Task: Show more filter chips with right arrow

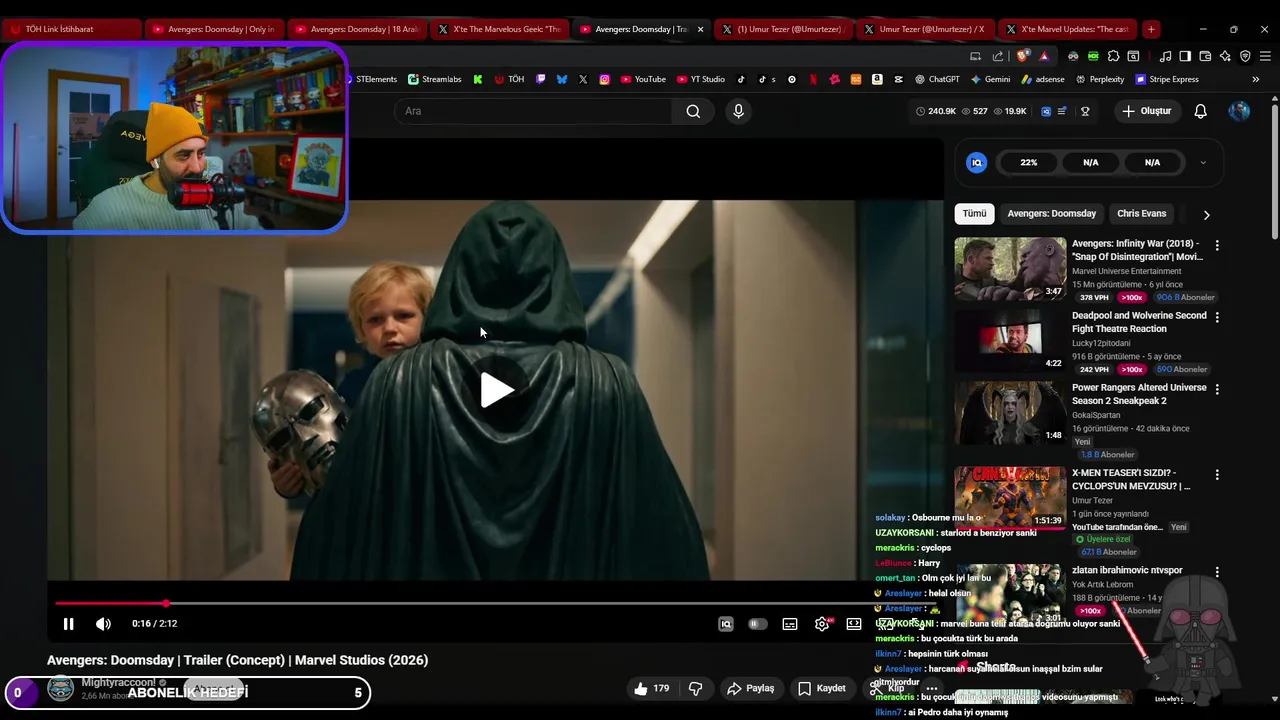Action: (x=1206, y=214)
